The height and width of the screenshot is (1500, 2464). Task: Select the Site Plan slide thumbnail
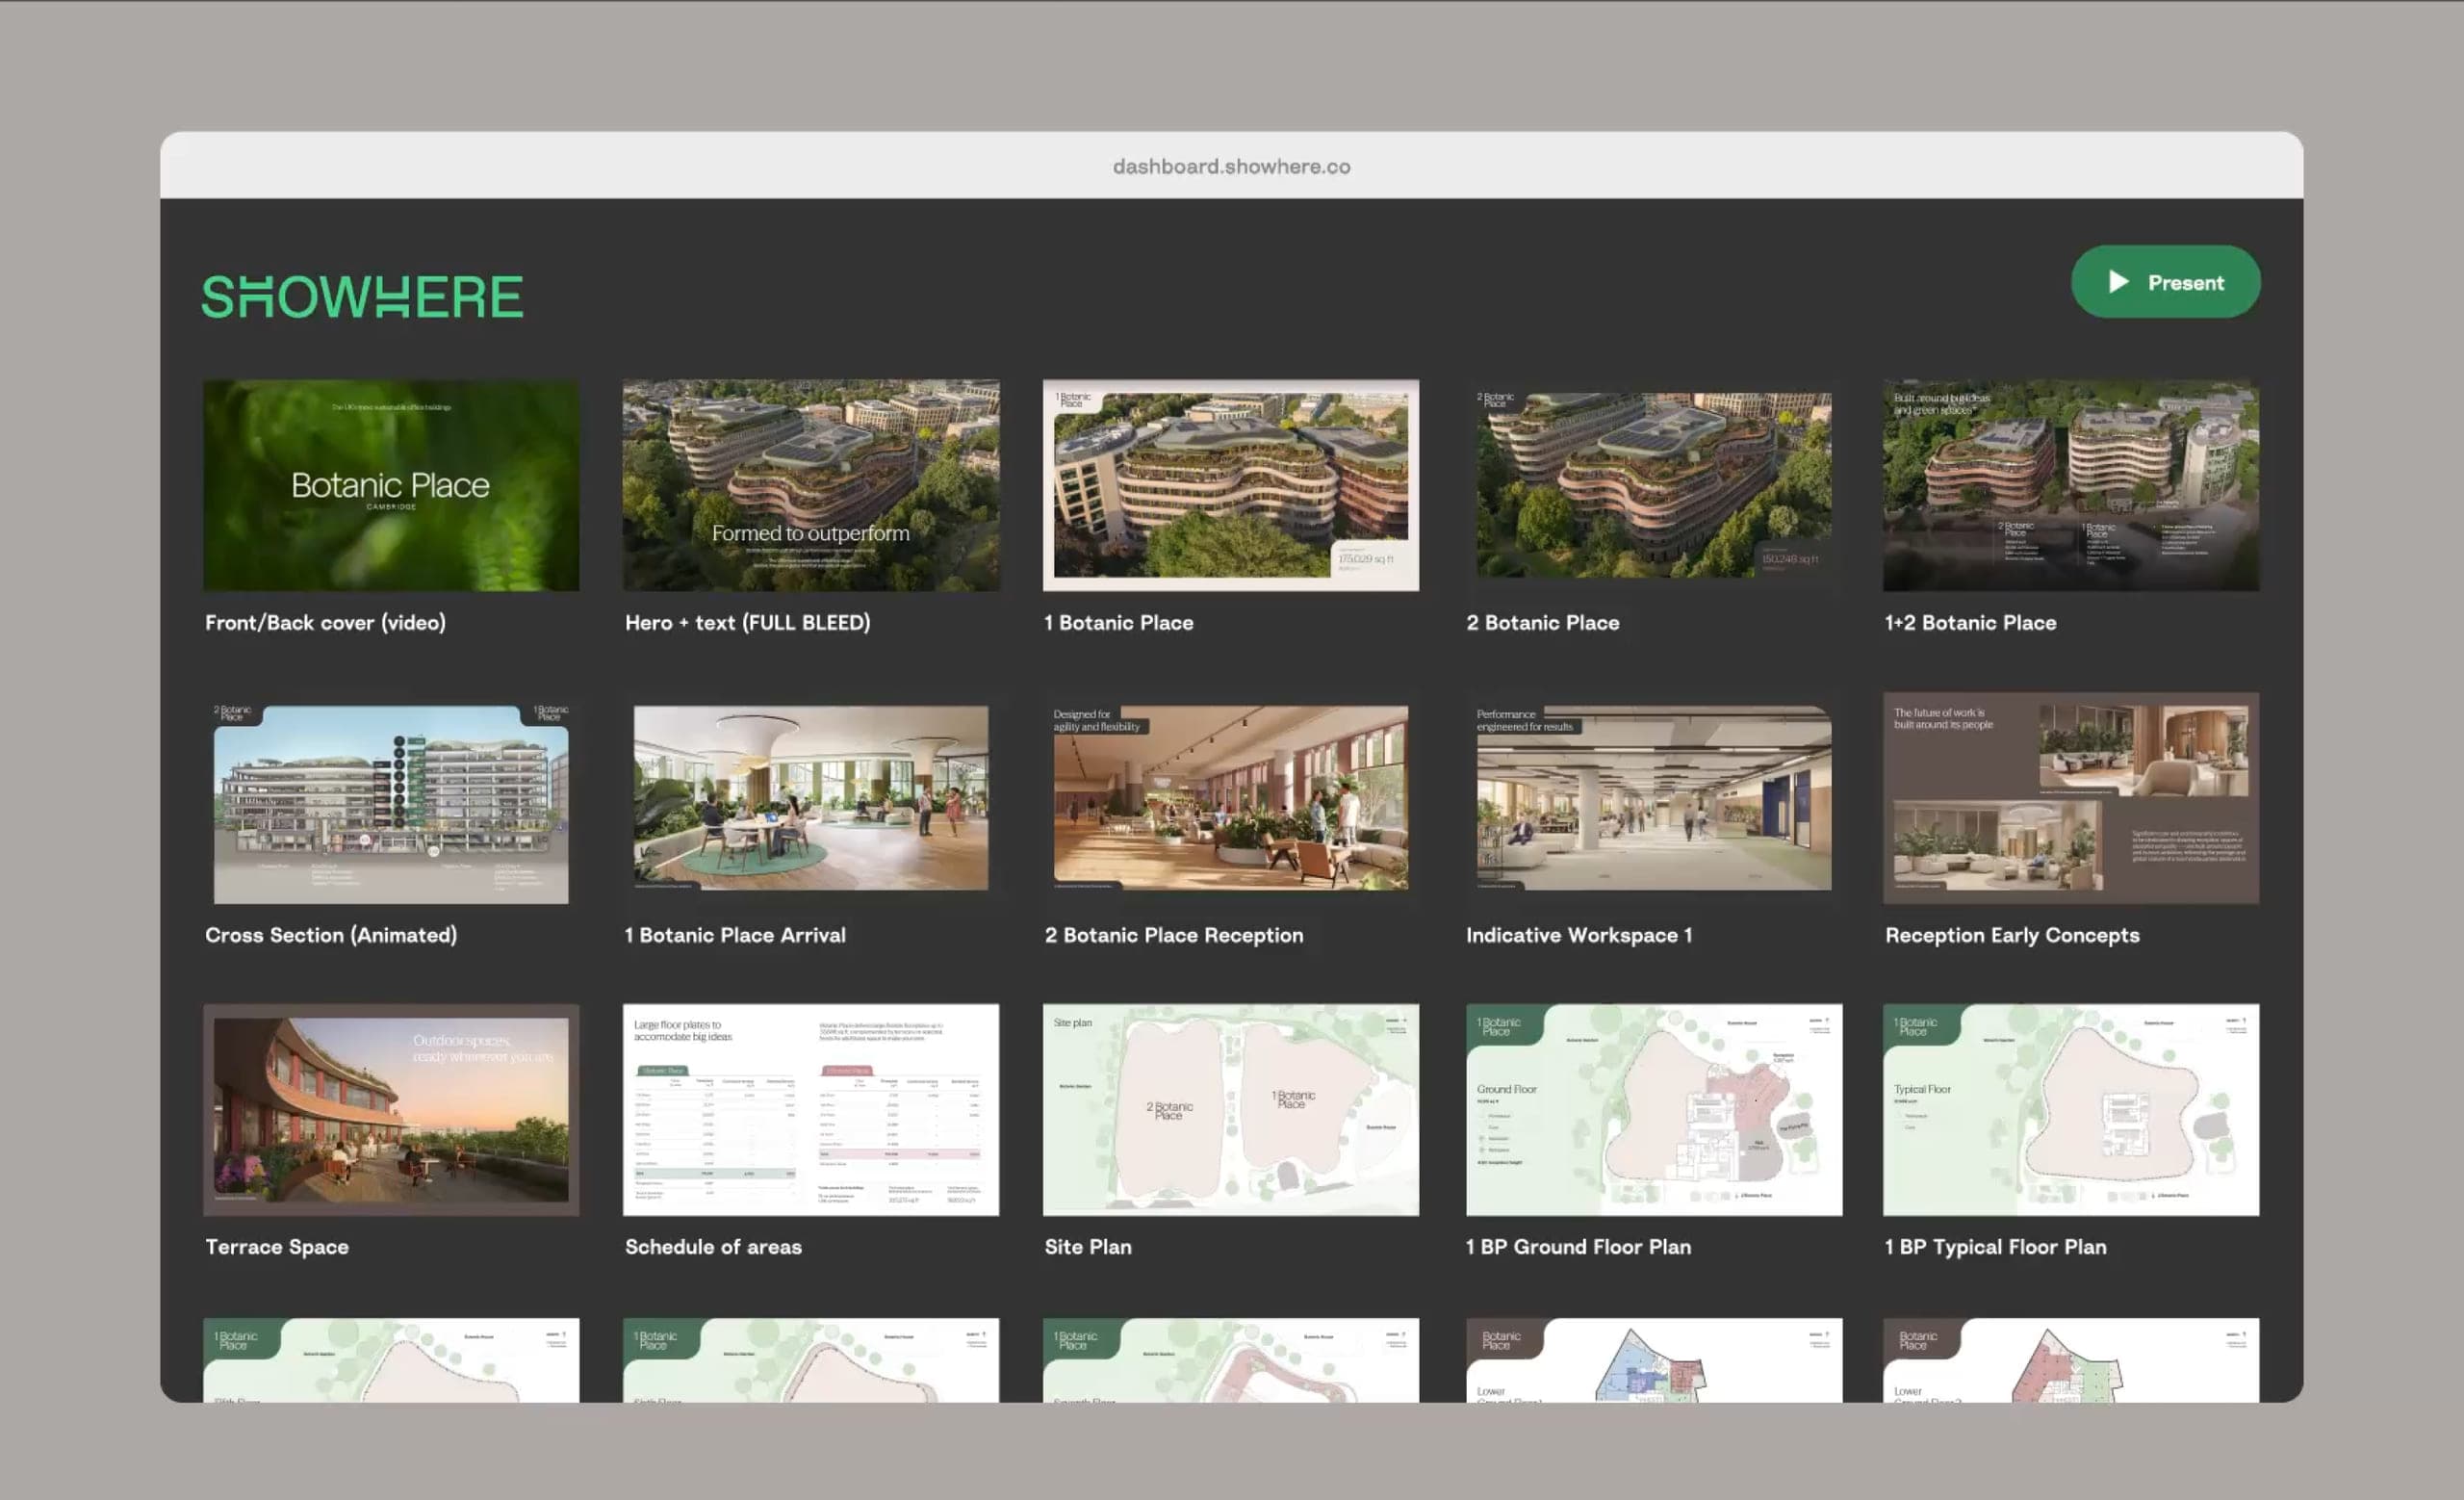coord(1231,1110)
